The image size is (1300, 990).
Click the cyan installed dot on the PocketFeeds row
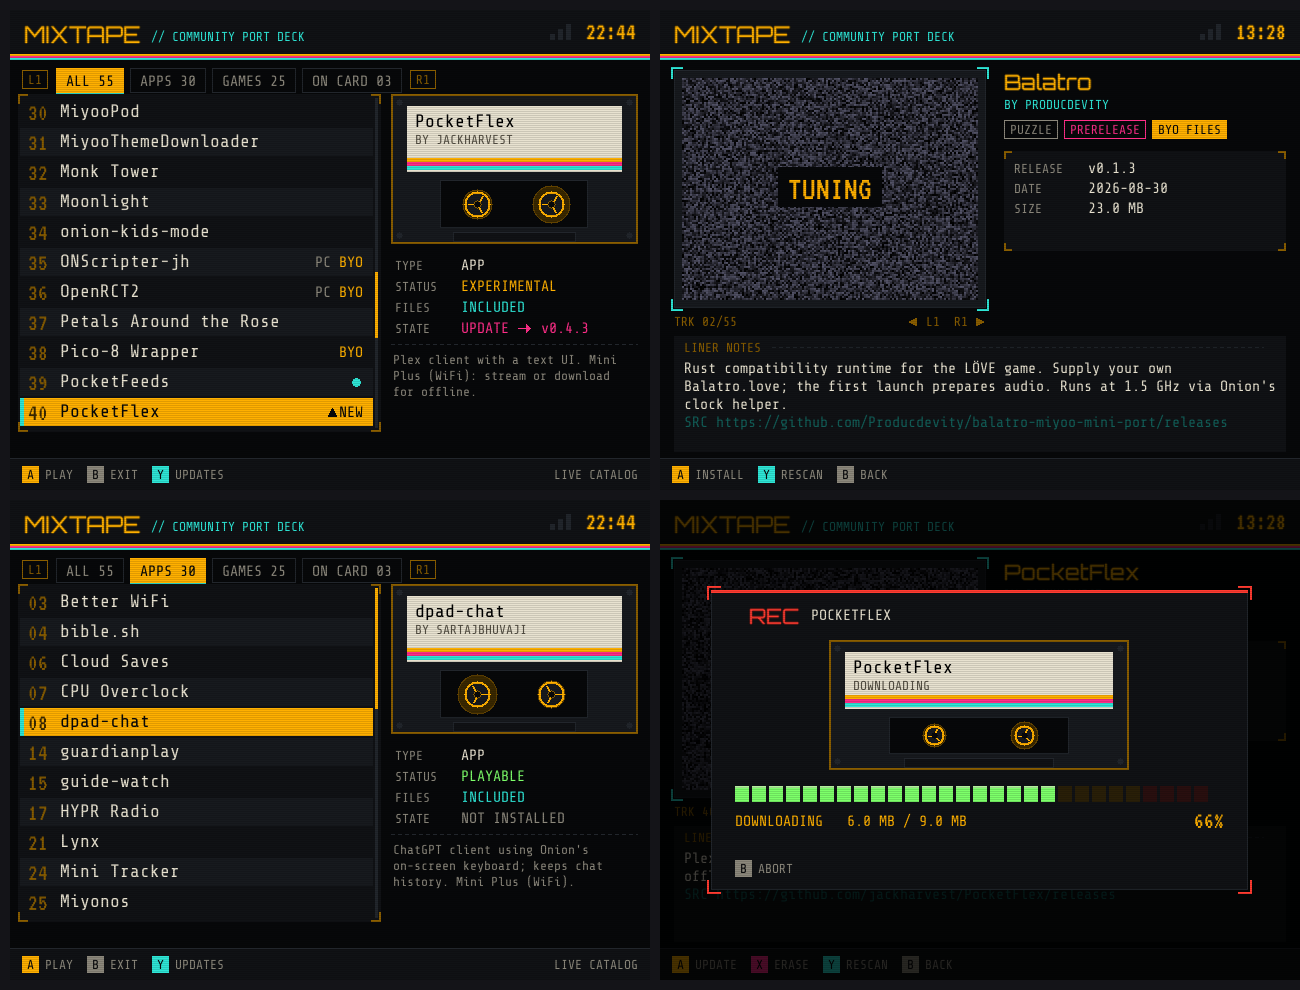tap(356, 382)
